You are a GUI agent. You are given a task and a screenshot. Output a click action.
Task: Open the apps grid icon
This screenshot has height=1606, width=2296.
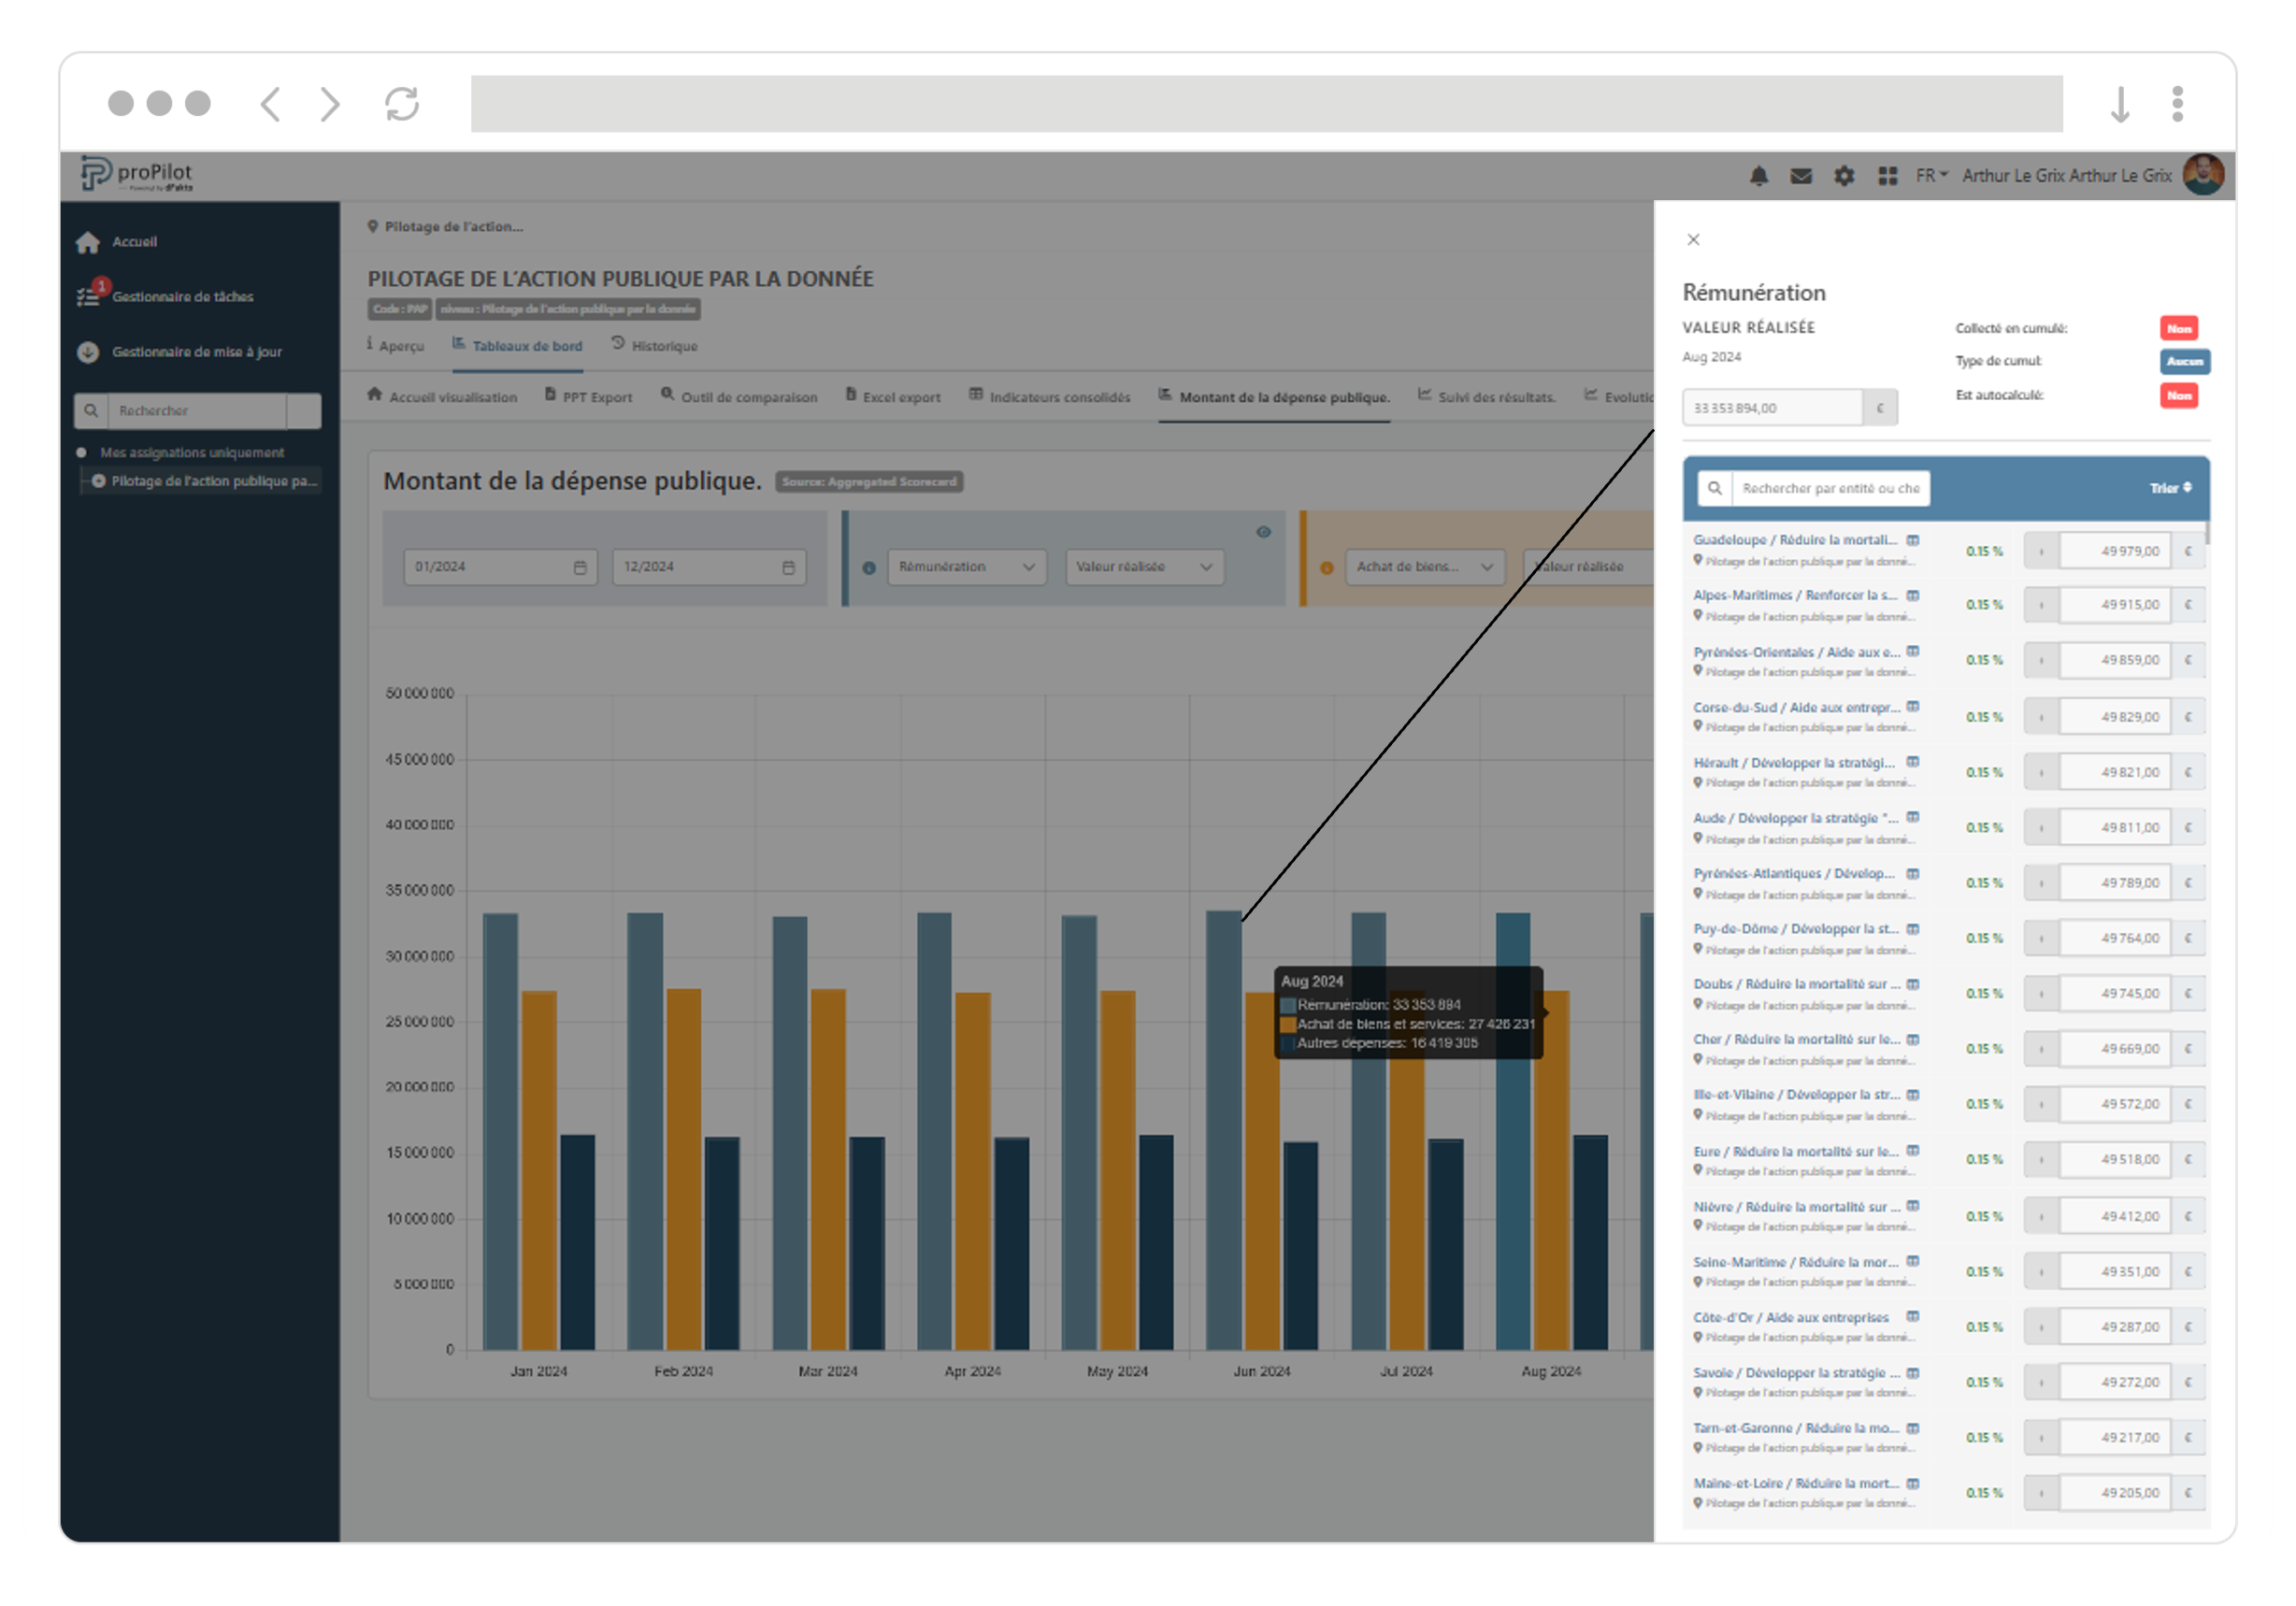pyautogui.click(x=1887, y=176)
